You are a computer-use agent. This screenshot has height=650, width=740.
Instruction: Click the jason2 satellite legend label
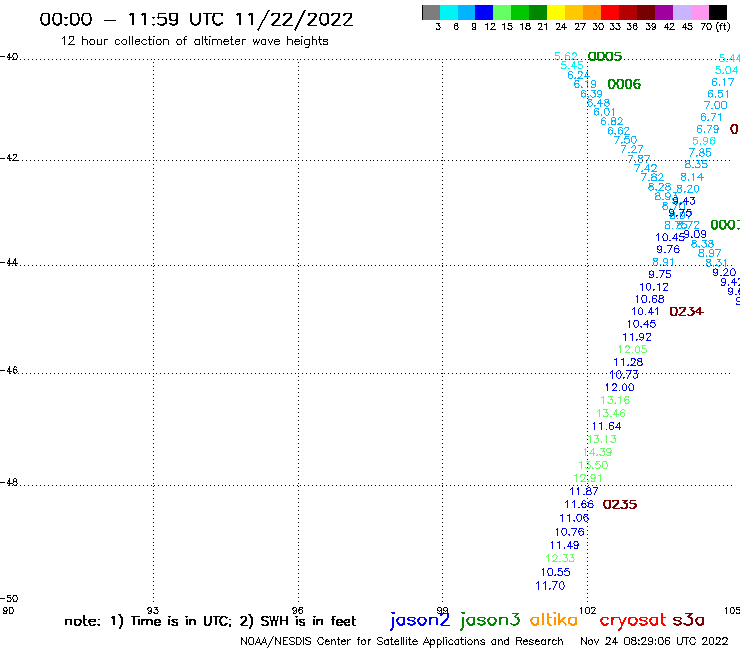(x=420, y=621)
